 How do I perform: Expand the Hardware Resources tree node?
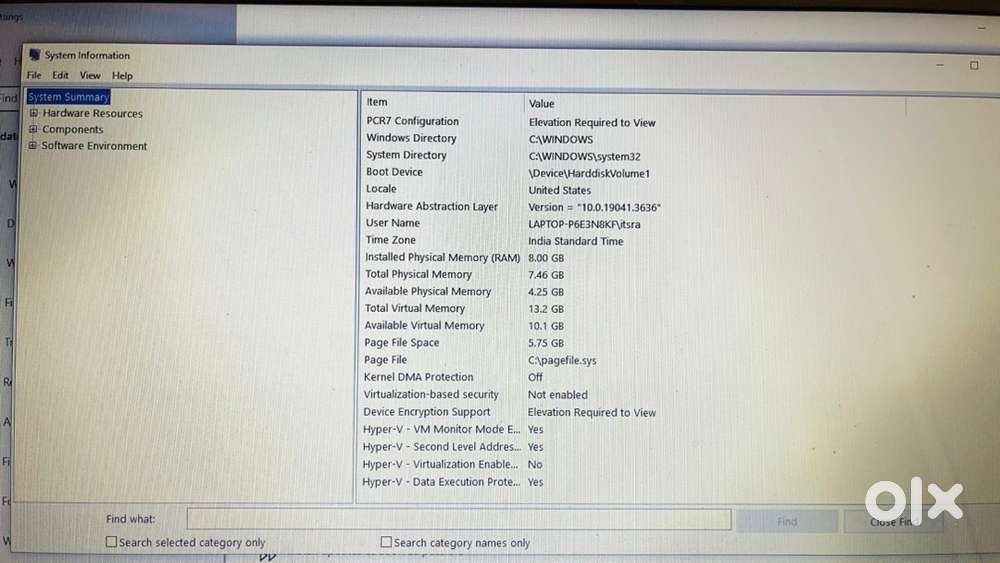[34, 113]
